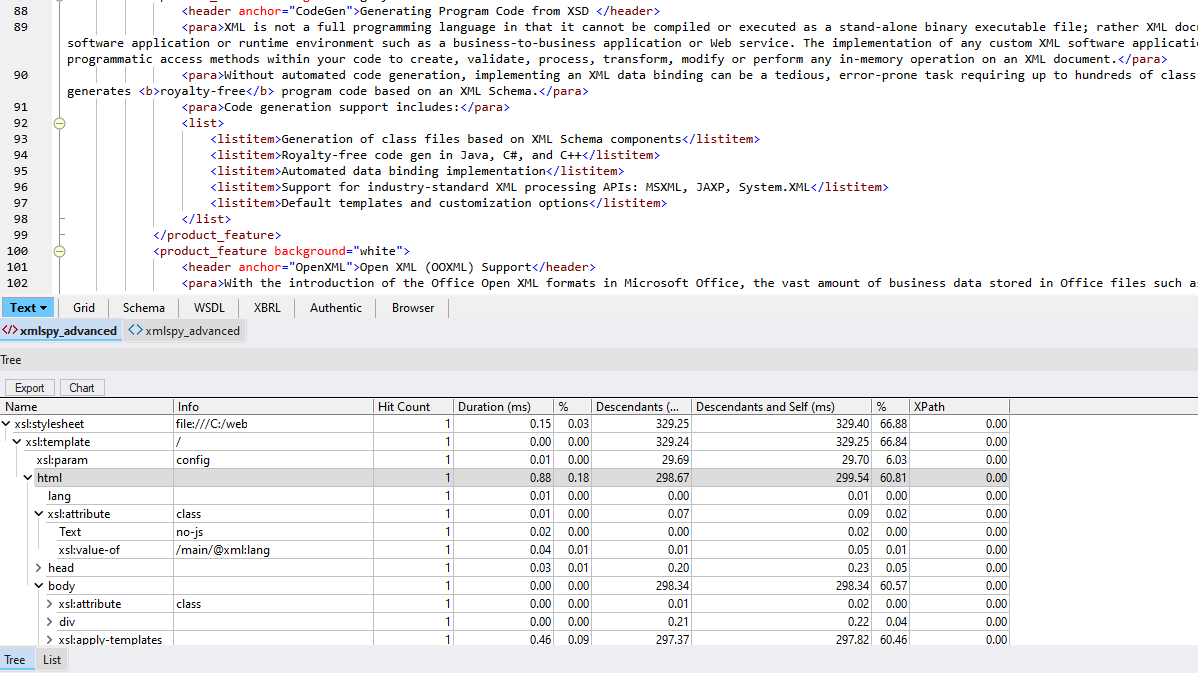Click the Export button

[x=29, y=387]
